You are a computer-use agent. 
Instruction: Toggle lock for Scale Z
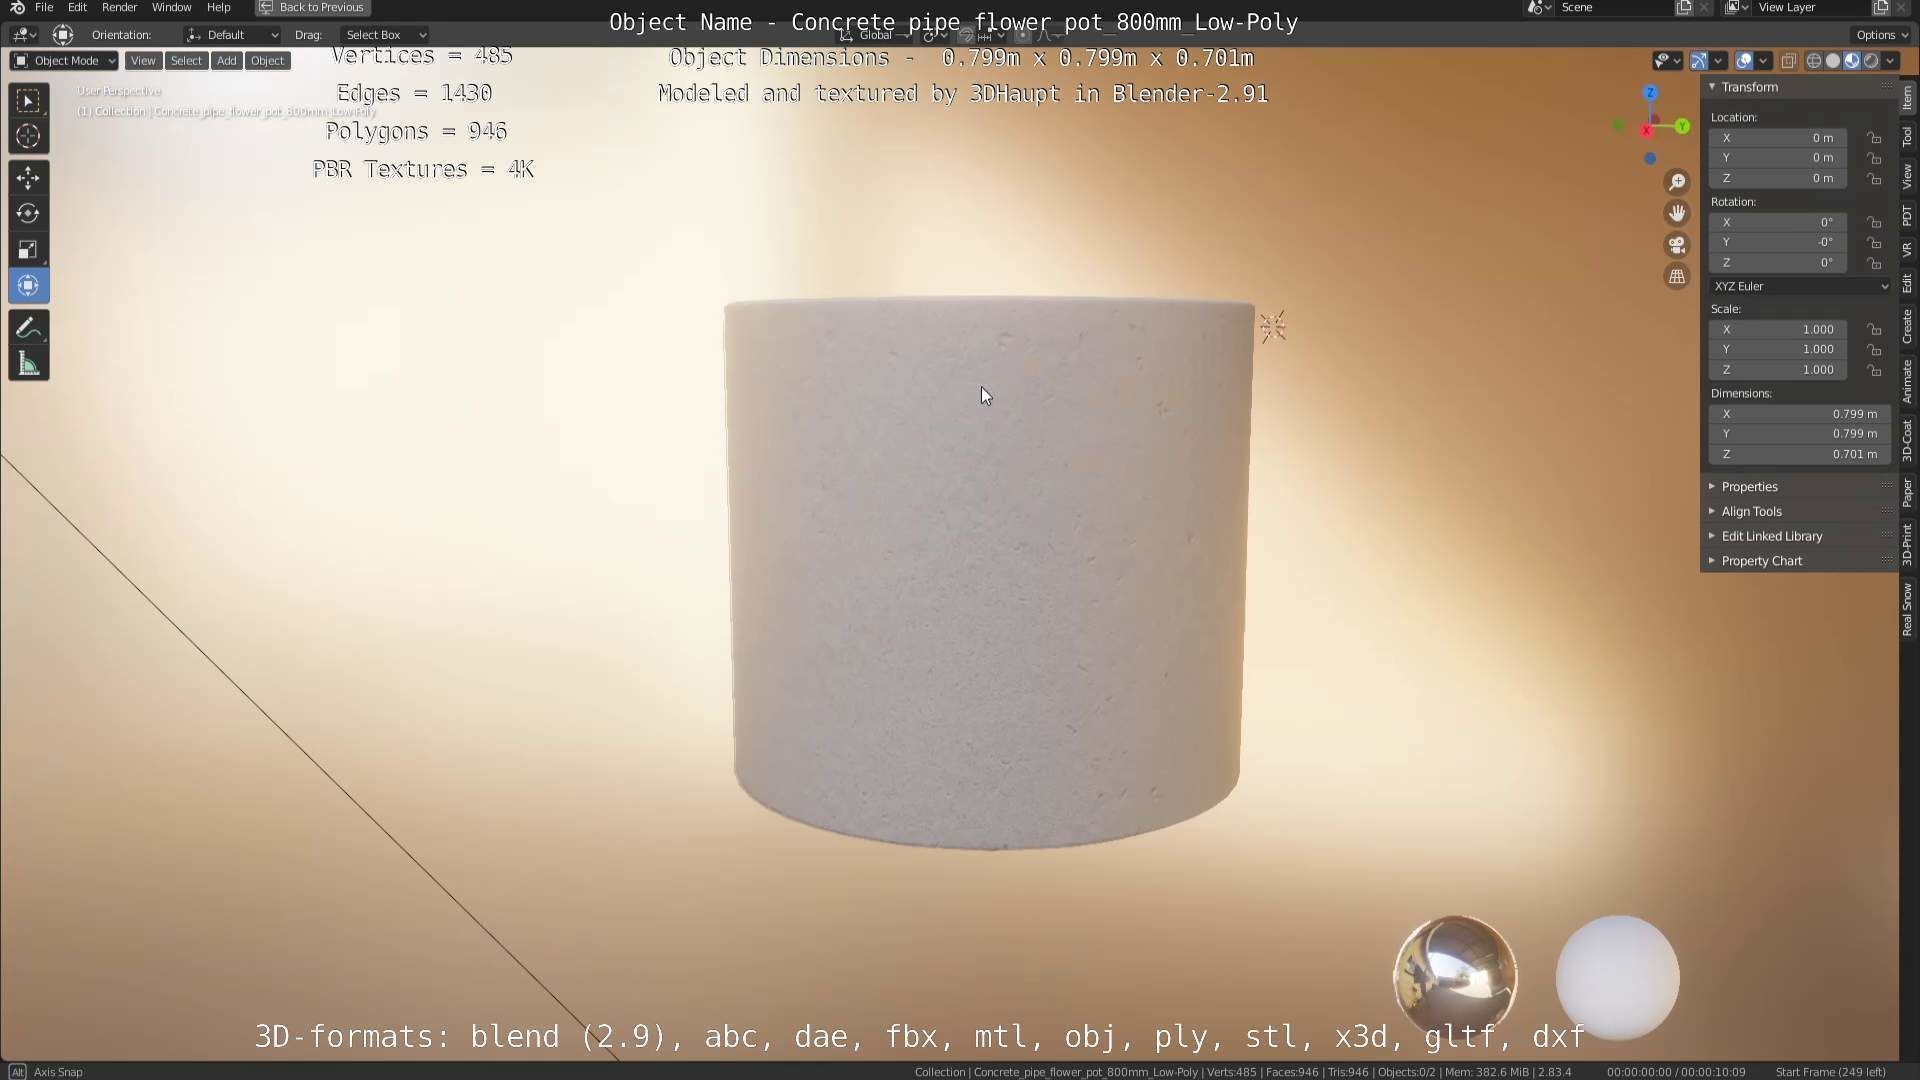point(1874,370)
